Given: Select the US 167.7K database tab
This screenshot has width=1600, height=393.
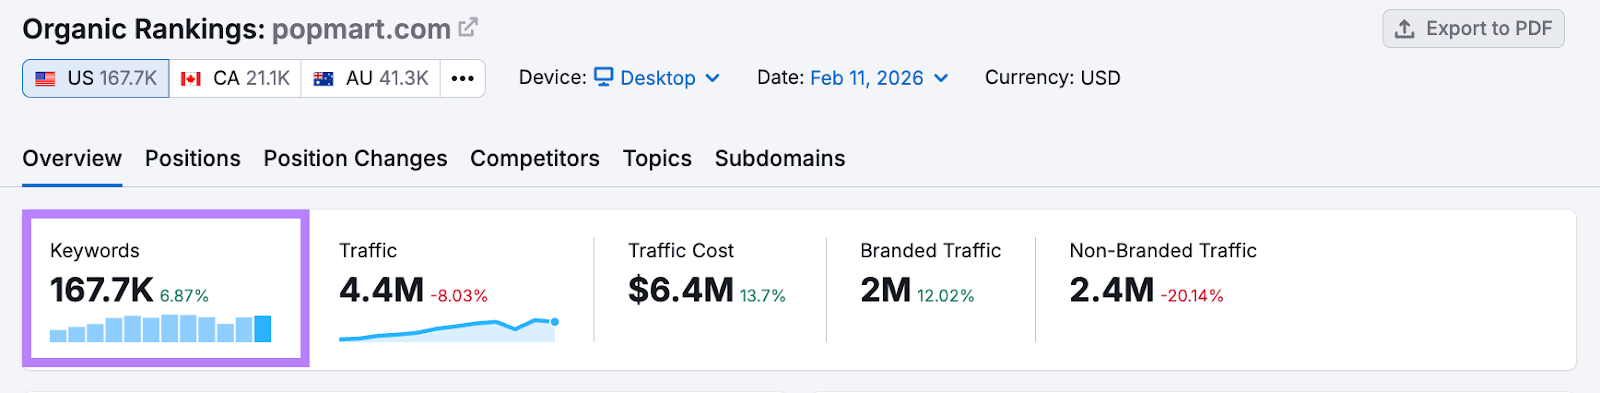Looking at the screenshot, I should [96, 78].
